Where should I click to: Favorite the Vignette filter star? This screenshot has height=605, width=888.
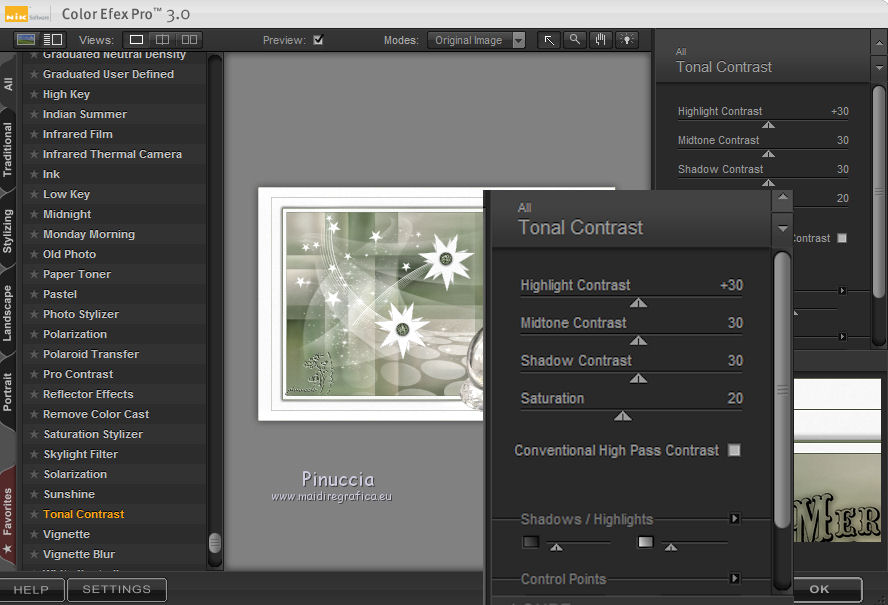click(x=34, y=534)
